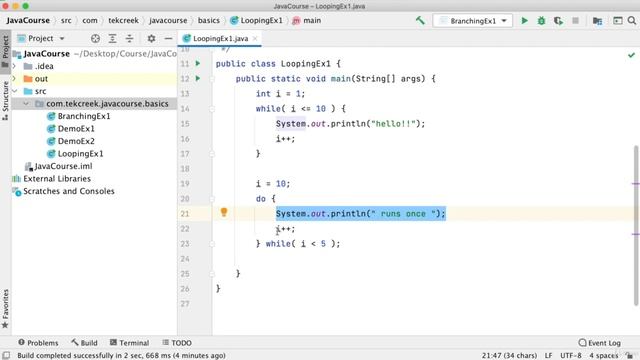Click the src breadcrumb

click(66, 20)
